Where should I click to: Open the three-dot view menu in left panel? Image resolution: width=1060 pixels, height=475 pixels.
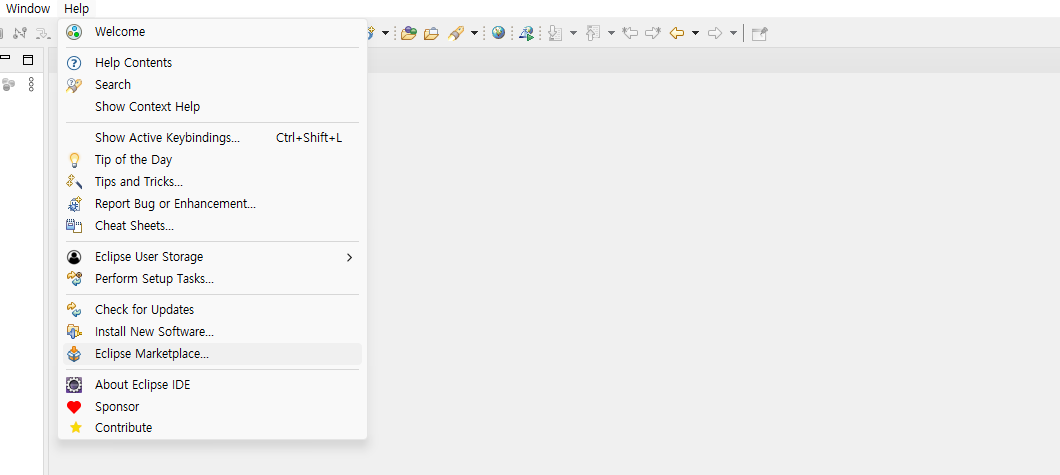point(30,84)
